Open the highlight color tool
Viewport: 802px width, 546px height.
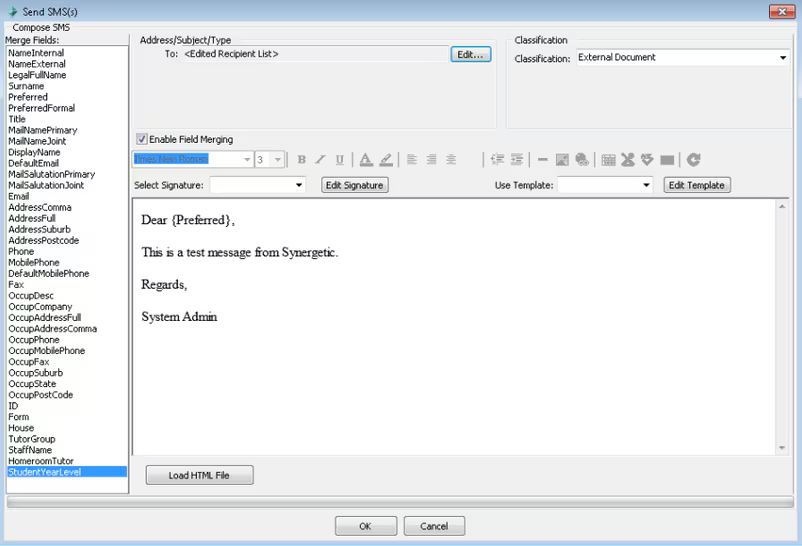pos(386,160)
